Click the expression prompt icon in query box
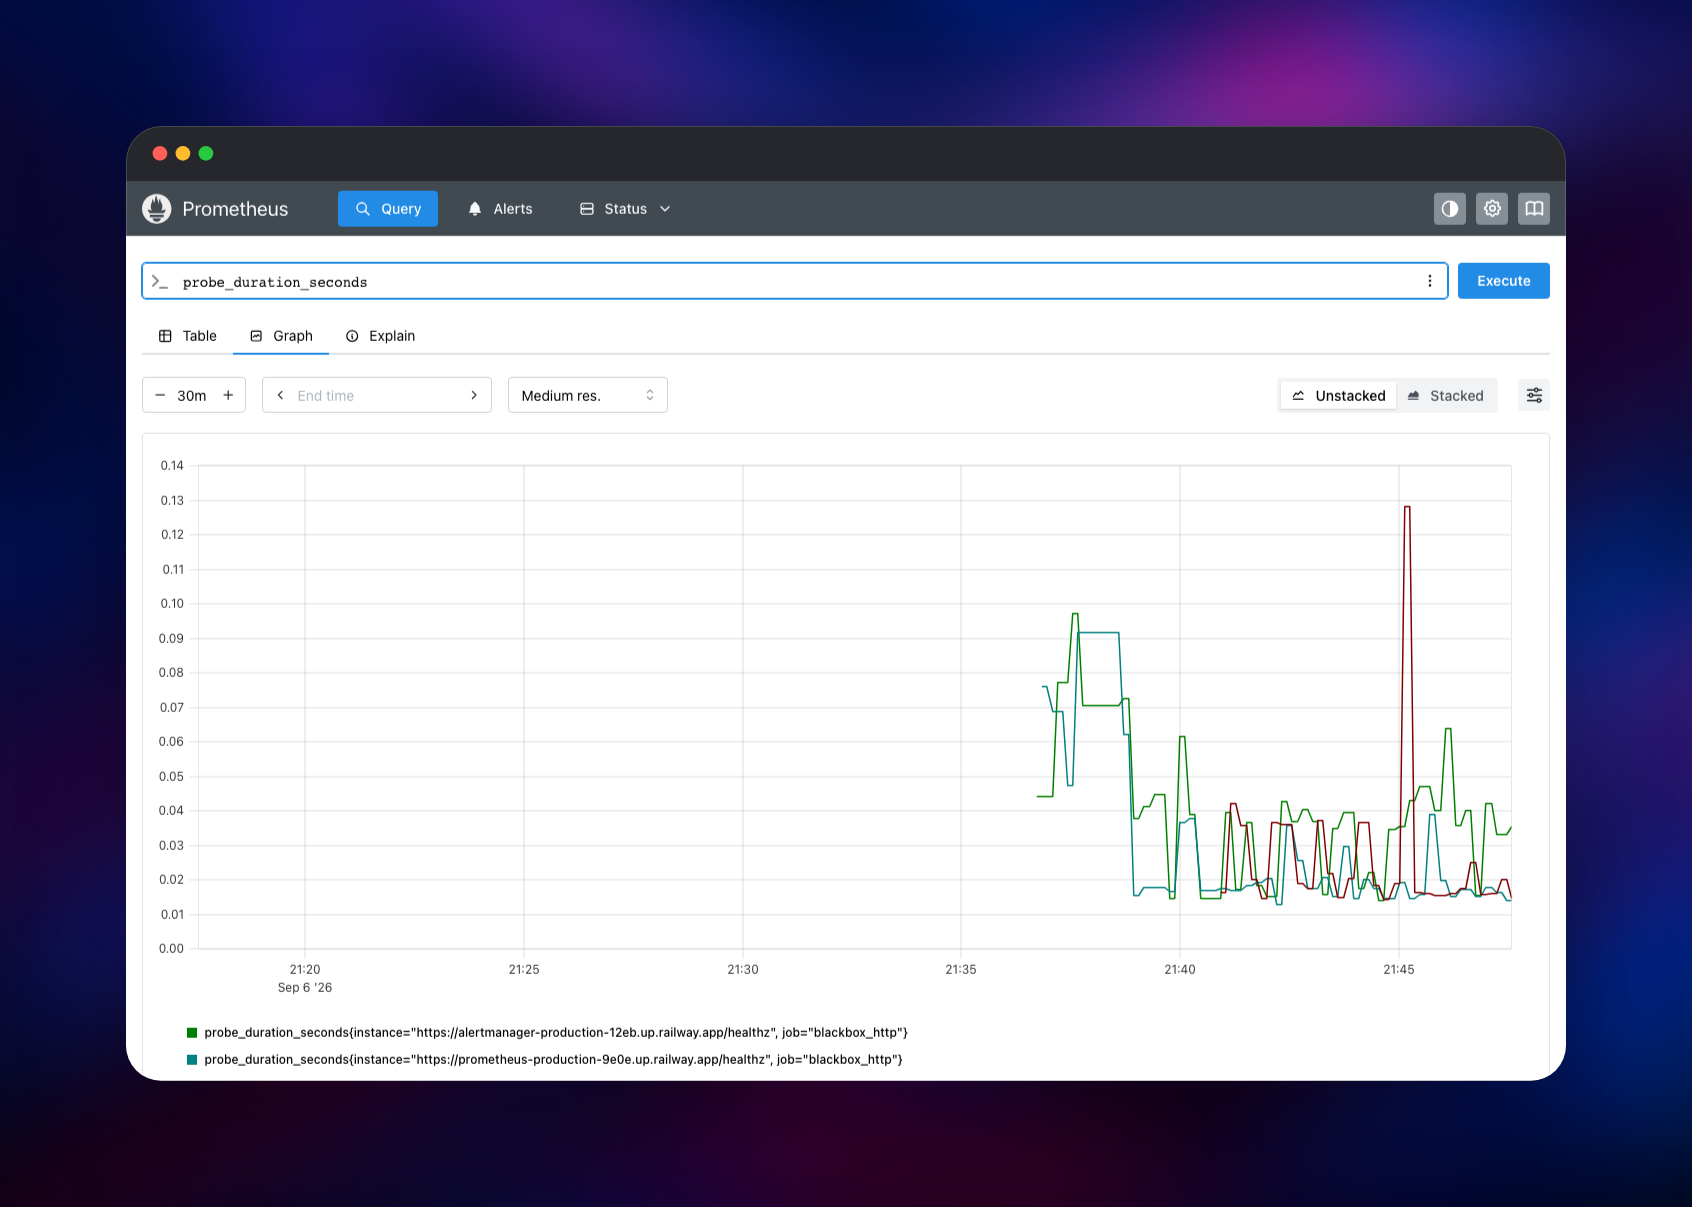 pyautogui.click(x=160, y=282)
